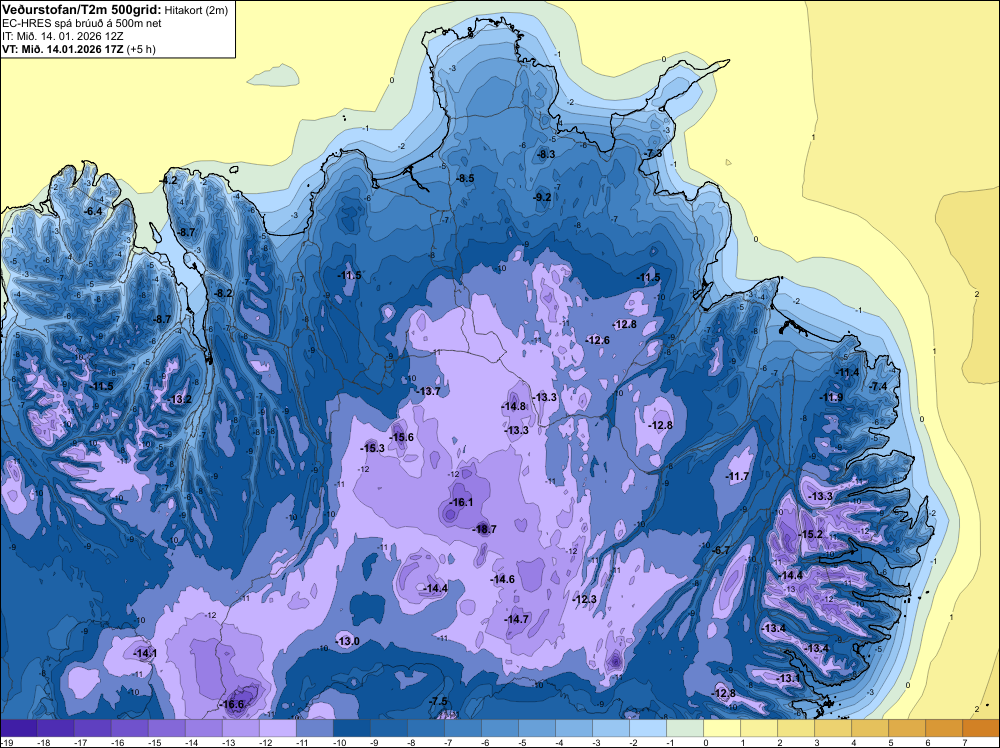Click the -14.6 temperature value
Screen dimensions: 1000x748
point(503,579)
